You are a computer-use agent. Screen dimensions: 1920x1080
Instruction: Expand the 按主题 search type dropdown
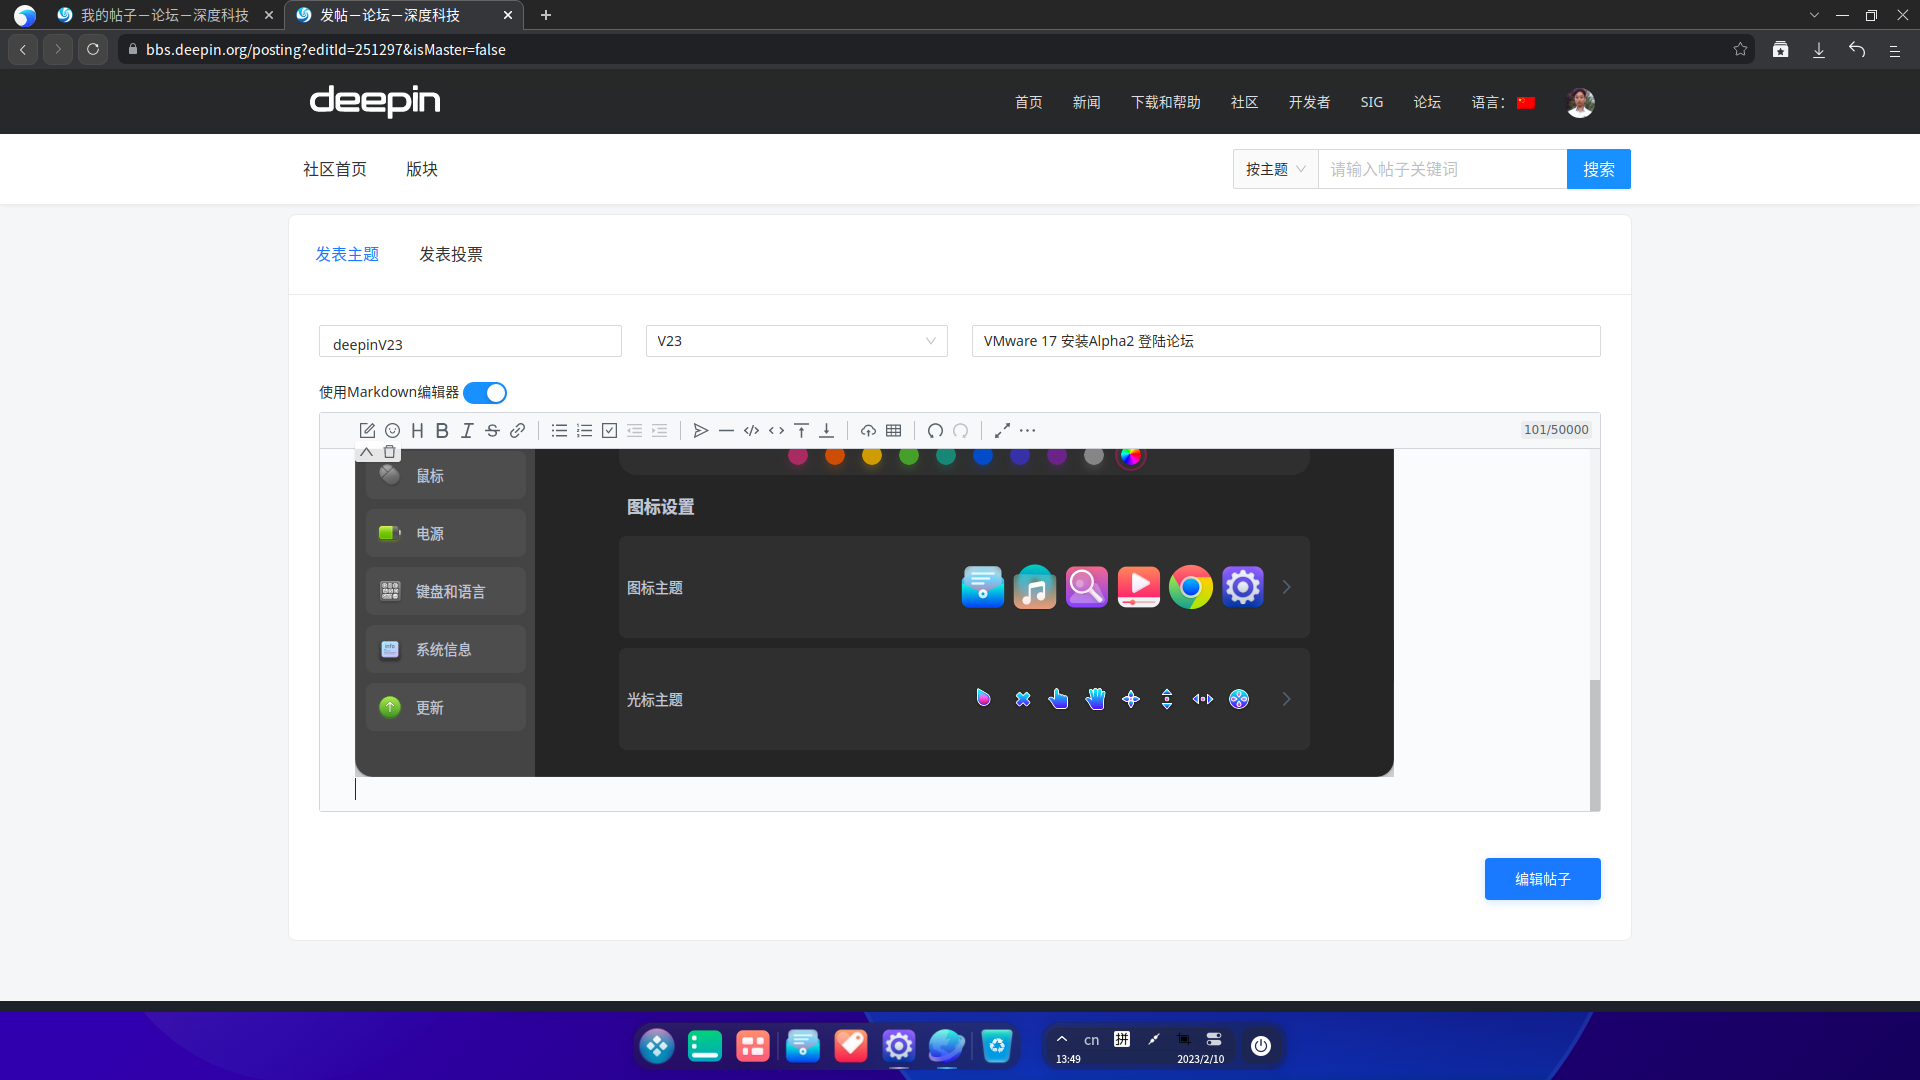click(1275, 170)
